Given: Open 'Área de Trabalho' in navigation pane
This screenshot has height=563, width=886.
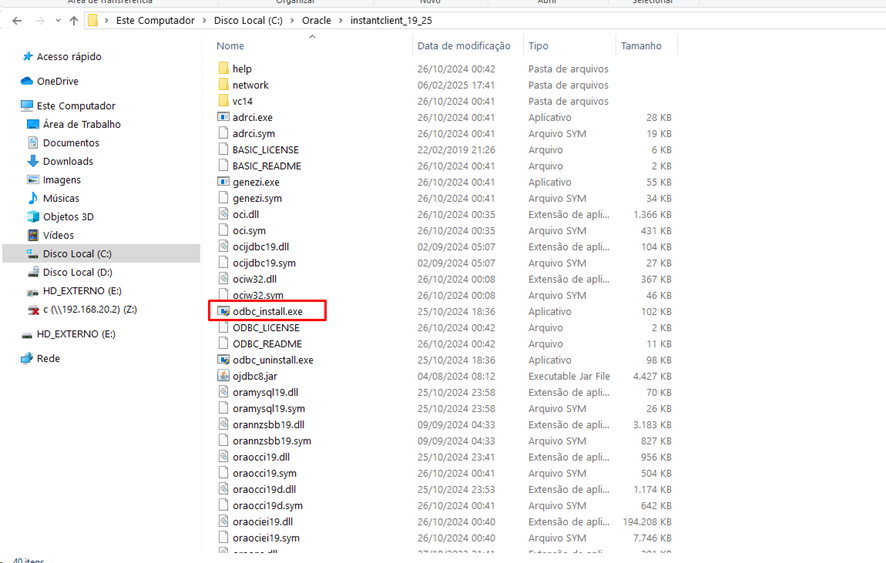Looking at the screenshot, I should [x=82, y=124].
